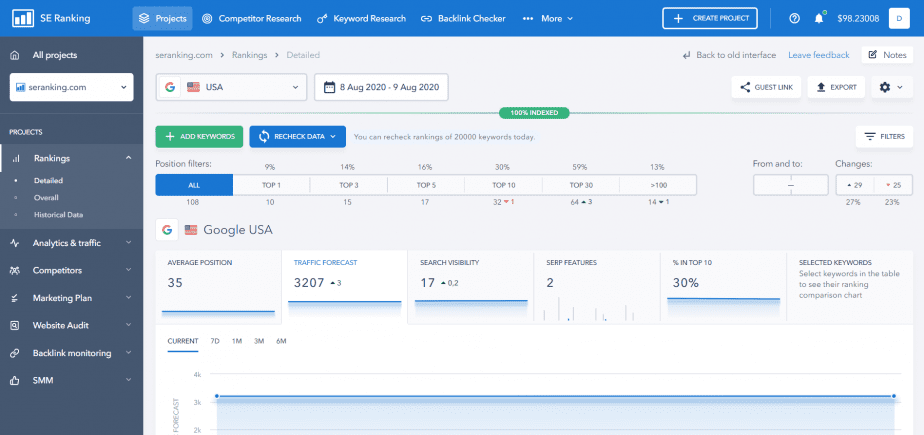Select the Detailed rankings view
The width and height of the screenshot is (924, 435).
[48, 181]
